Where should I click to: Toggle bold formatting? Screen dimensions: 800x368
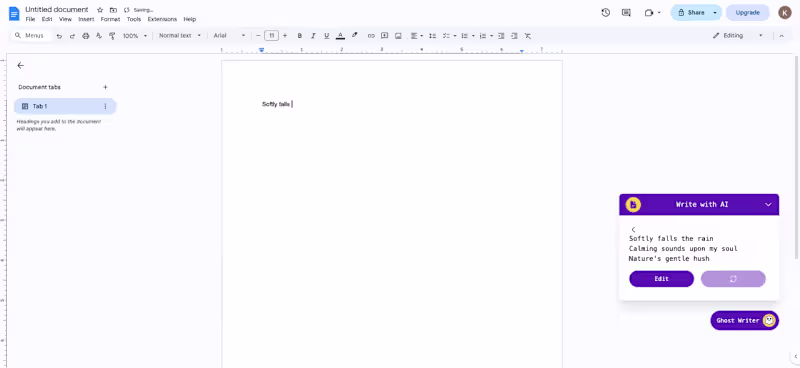click(299, 36)
